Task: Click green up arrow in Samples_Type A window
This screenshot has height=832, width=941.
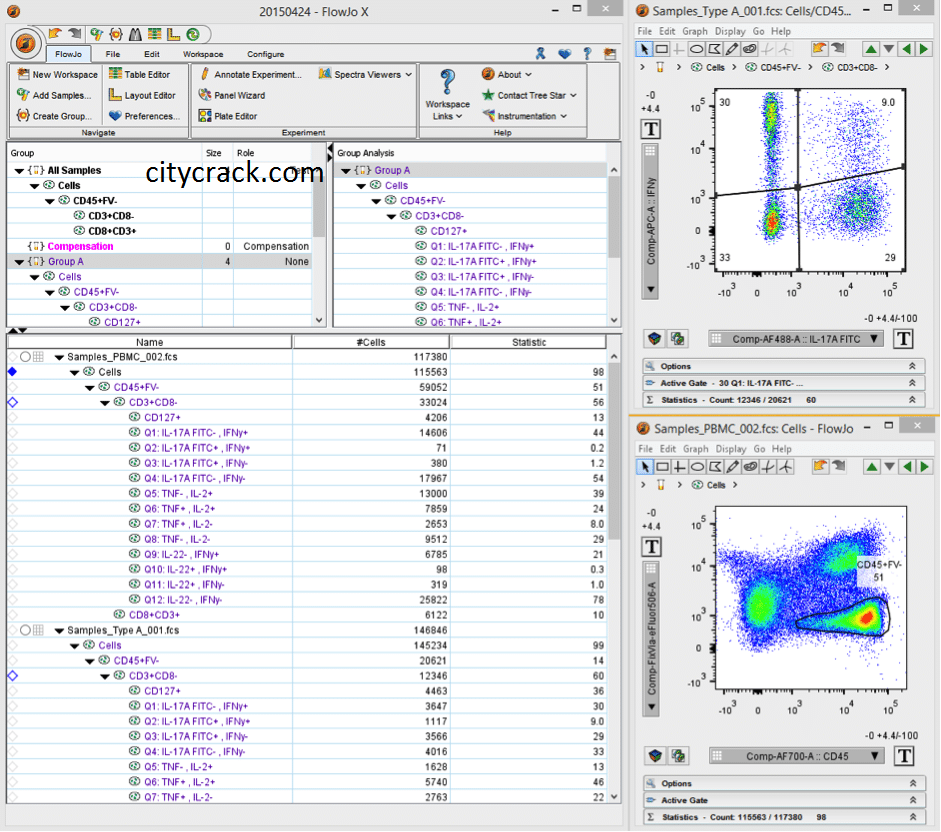Action: [871, 49]
